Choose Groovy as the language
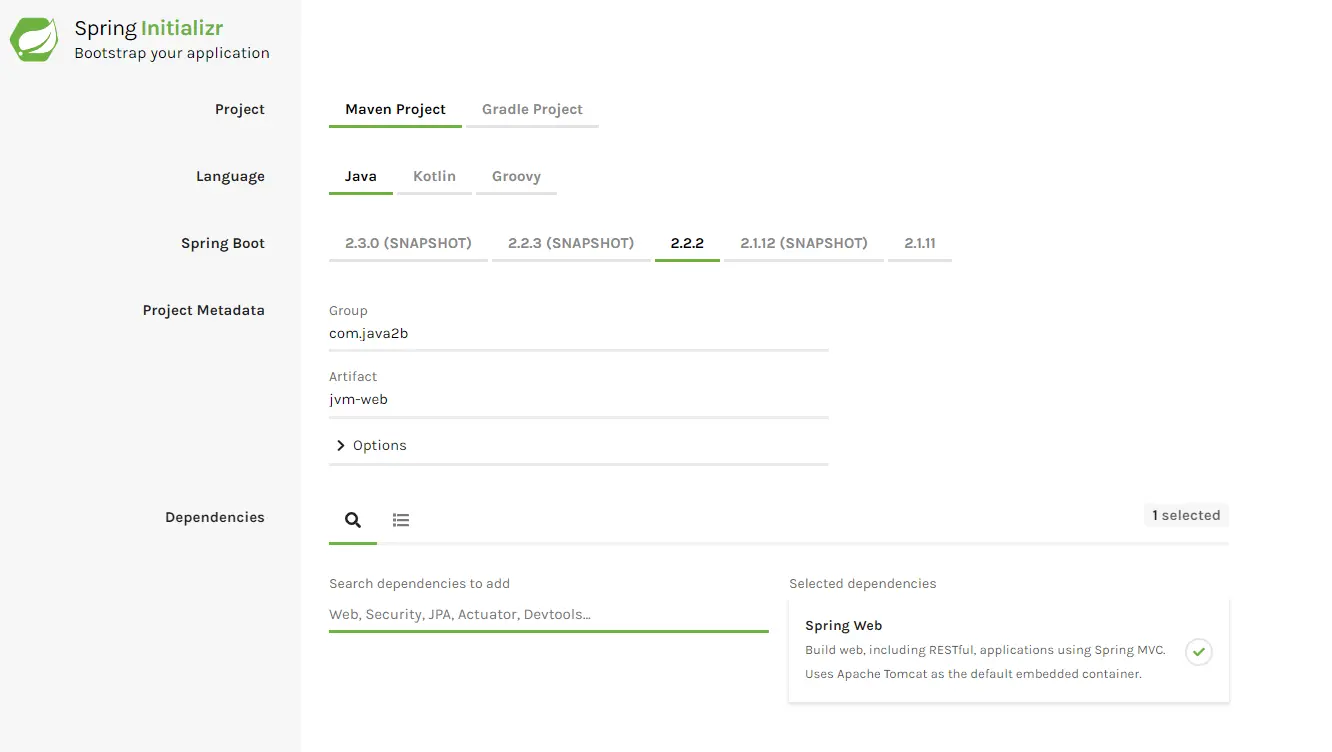 point(516,177)
